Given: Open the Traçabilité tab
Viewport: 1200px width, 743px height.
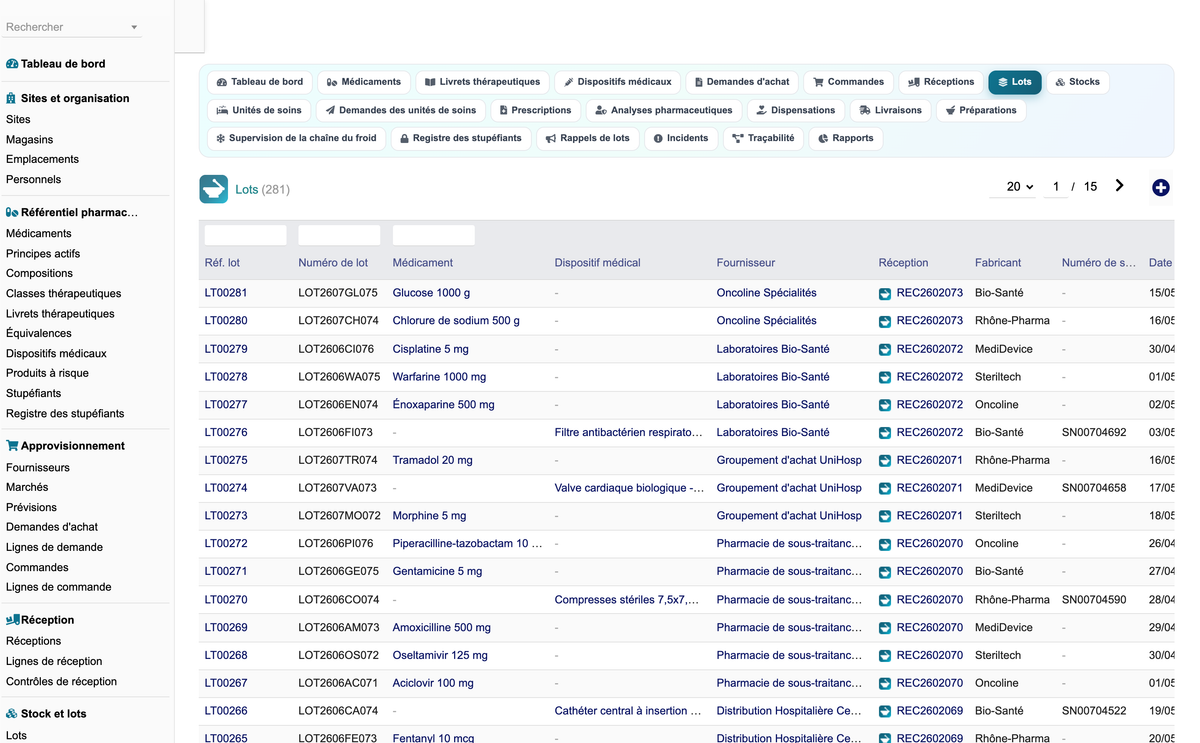Looking at the screenshot, I should (x=763, y=138).
